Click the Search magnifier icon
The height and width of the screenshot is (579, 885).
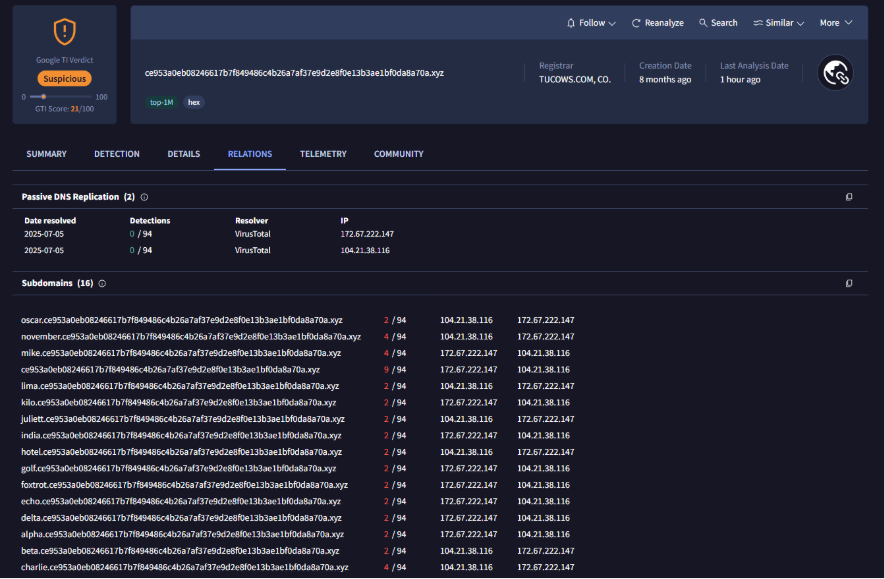pyautogui.click(x=703, y=23)
